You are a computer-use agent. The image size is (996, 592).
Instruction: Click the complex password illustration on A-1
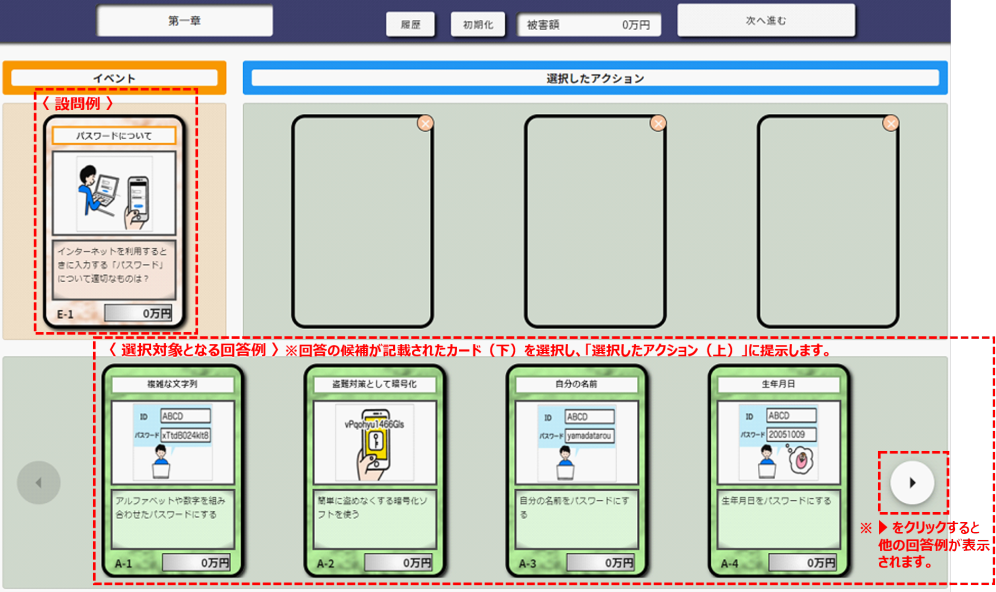coord(173,443)
